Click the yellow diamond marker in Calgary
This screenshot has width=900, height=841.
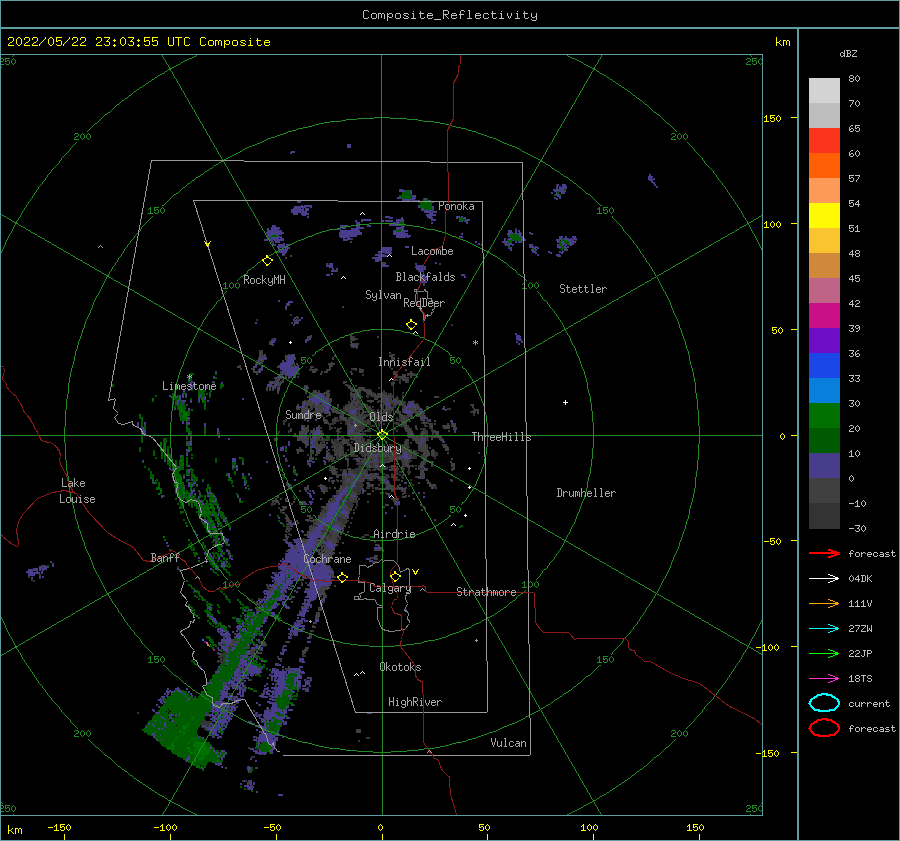click(395, 576)
